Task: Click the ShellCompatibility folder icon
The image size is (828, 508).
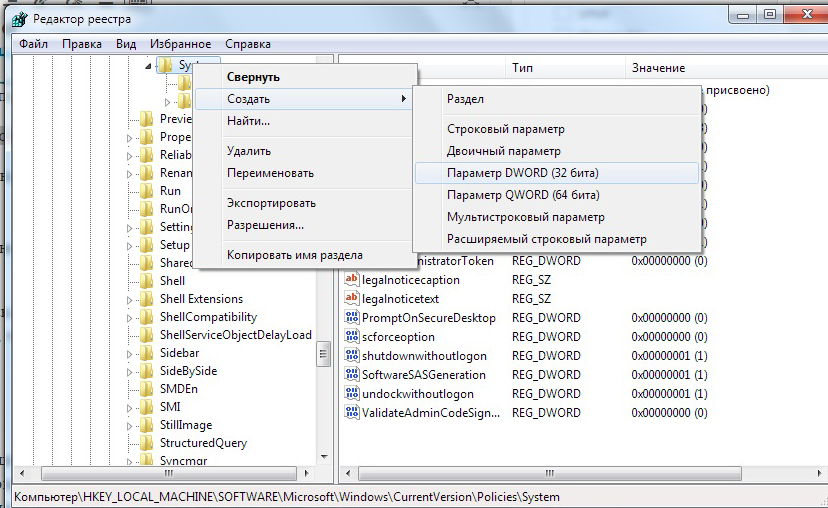Action: (x=147, y=316)
